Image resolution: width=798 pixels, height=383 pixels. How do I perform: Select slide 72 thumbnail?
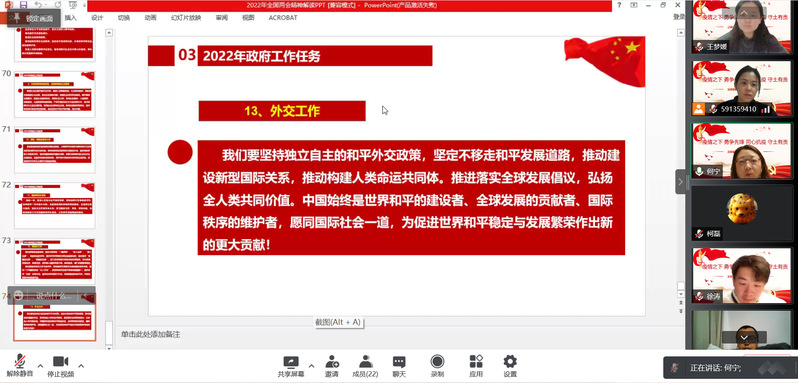coord(54,205)
